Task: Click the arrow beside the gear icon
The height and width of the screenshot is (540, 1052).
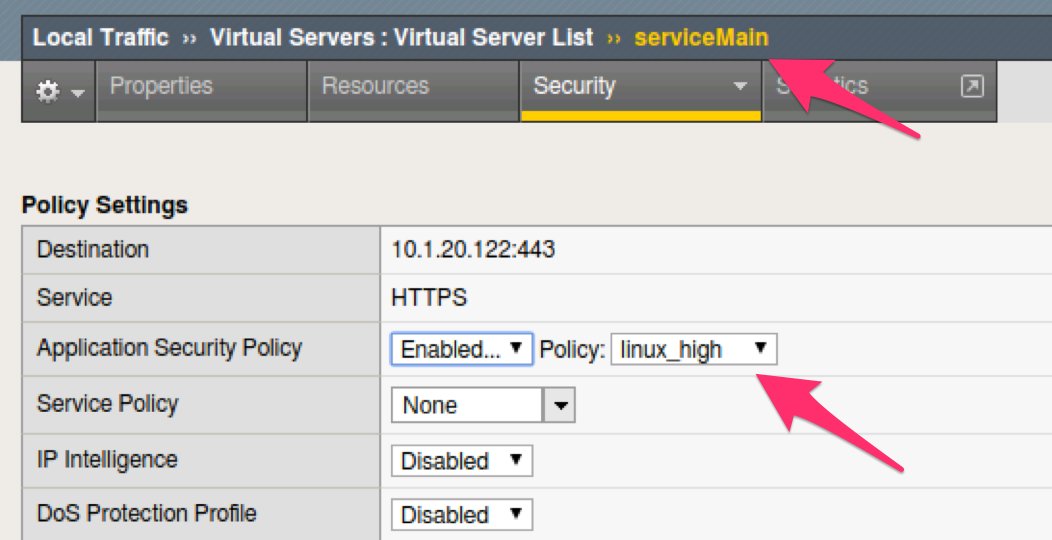Action: pyautogui.click(x=78, y=93)
